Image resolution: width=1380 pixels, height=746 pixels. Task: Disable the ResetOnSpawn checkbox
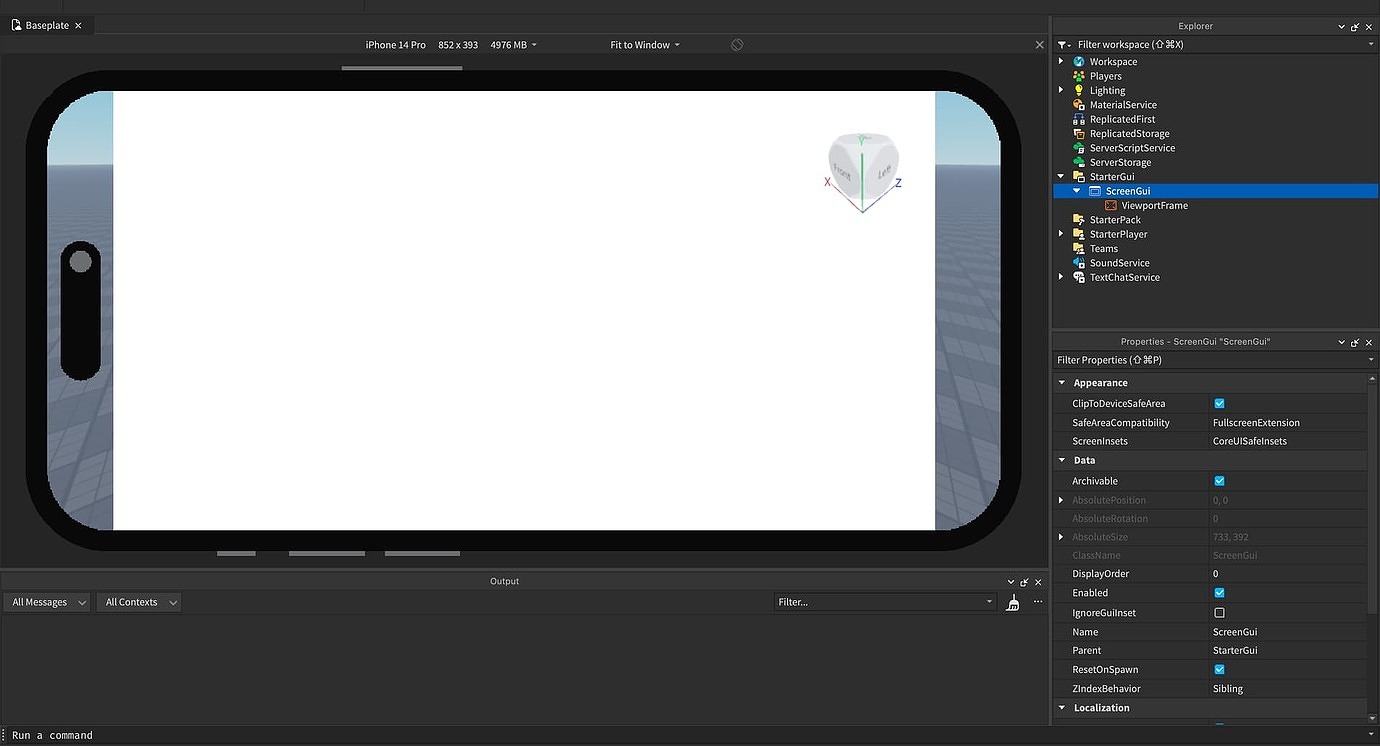pos(1219,669)
